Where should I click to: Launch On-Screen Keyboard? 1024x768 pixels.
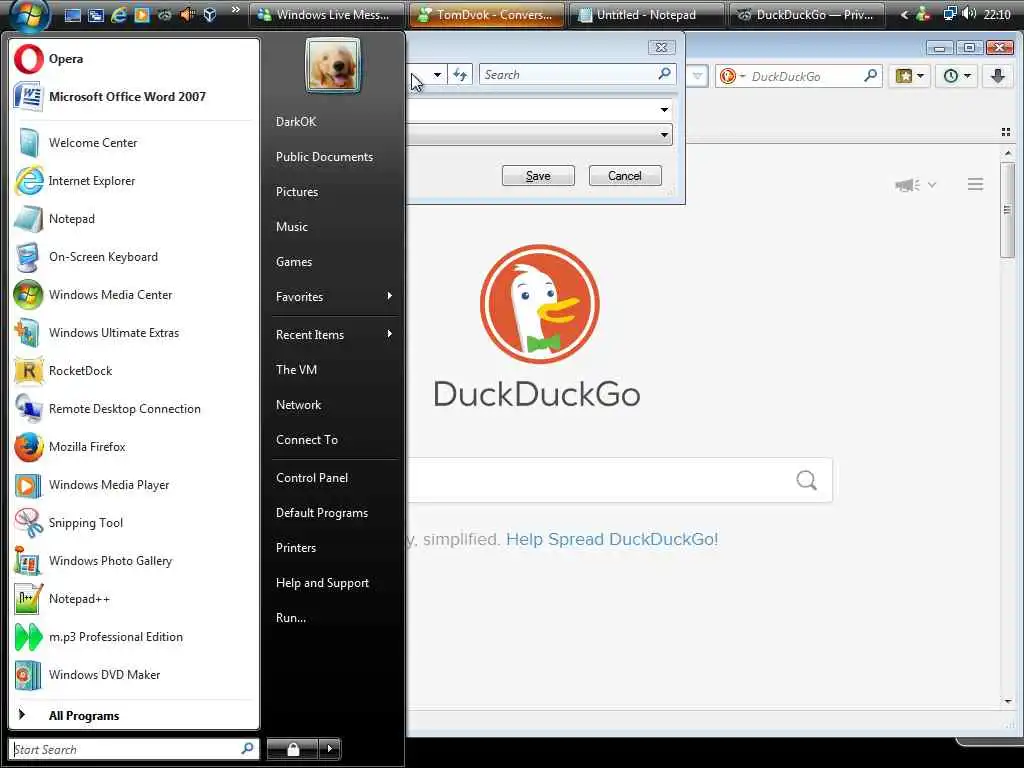click(x=133, y=257)
